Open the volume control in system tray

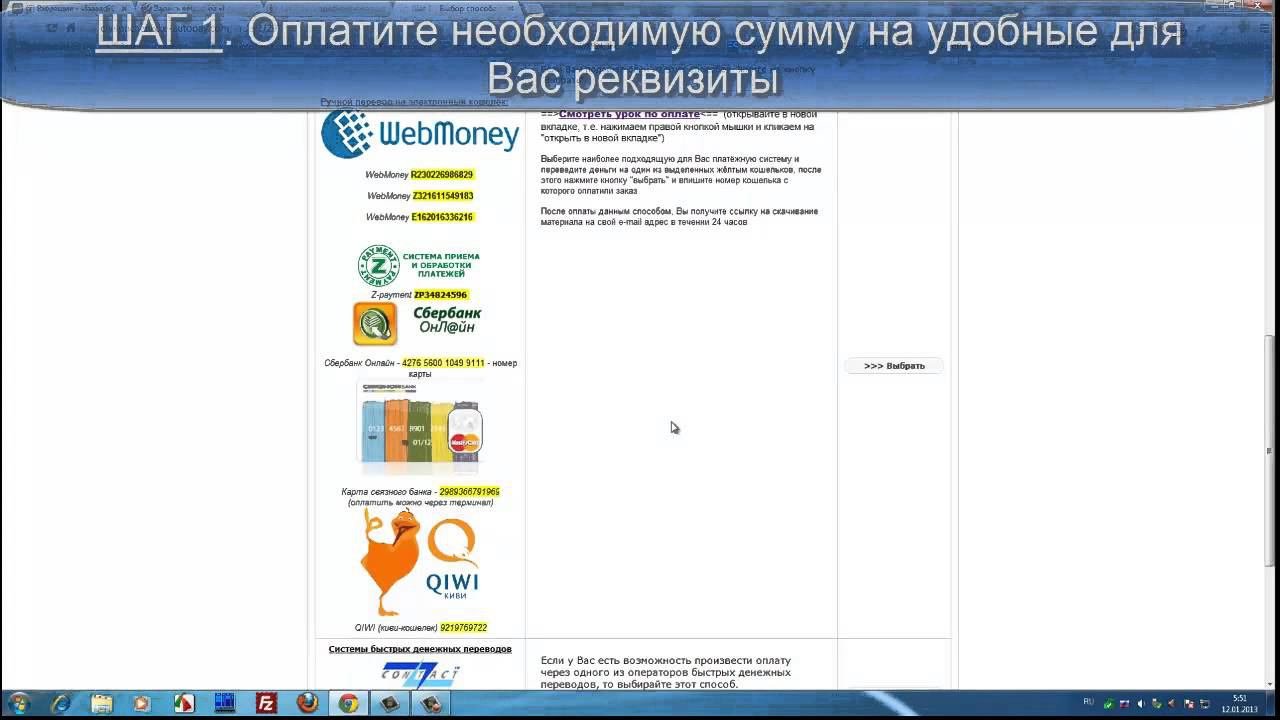tap(1141, 703)
